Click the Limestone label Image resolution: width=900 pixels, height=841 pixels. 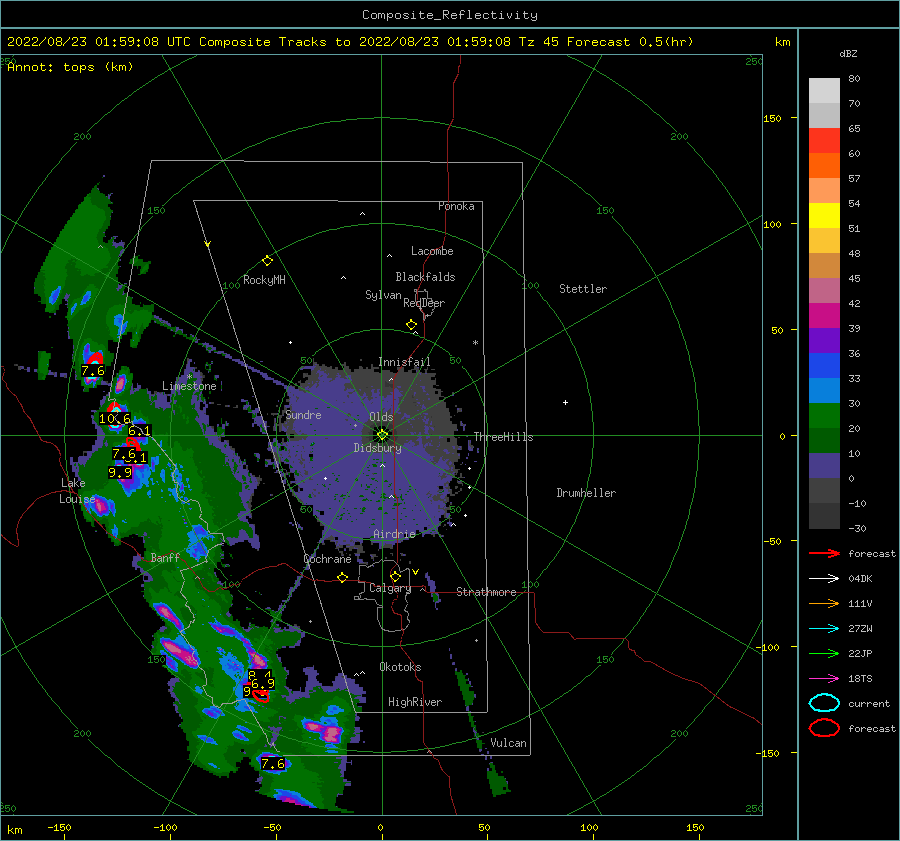(x=189, y=386)
